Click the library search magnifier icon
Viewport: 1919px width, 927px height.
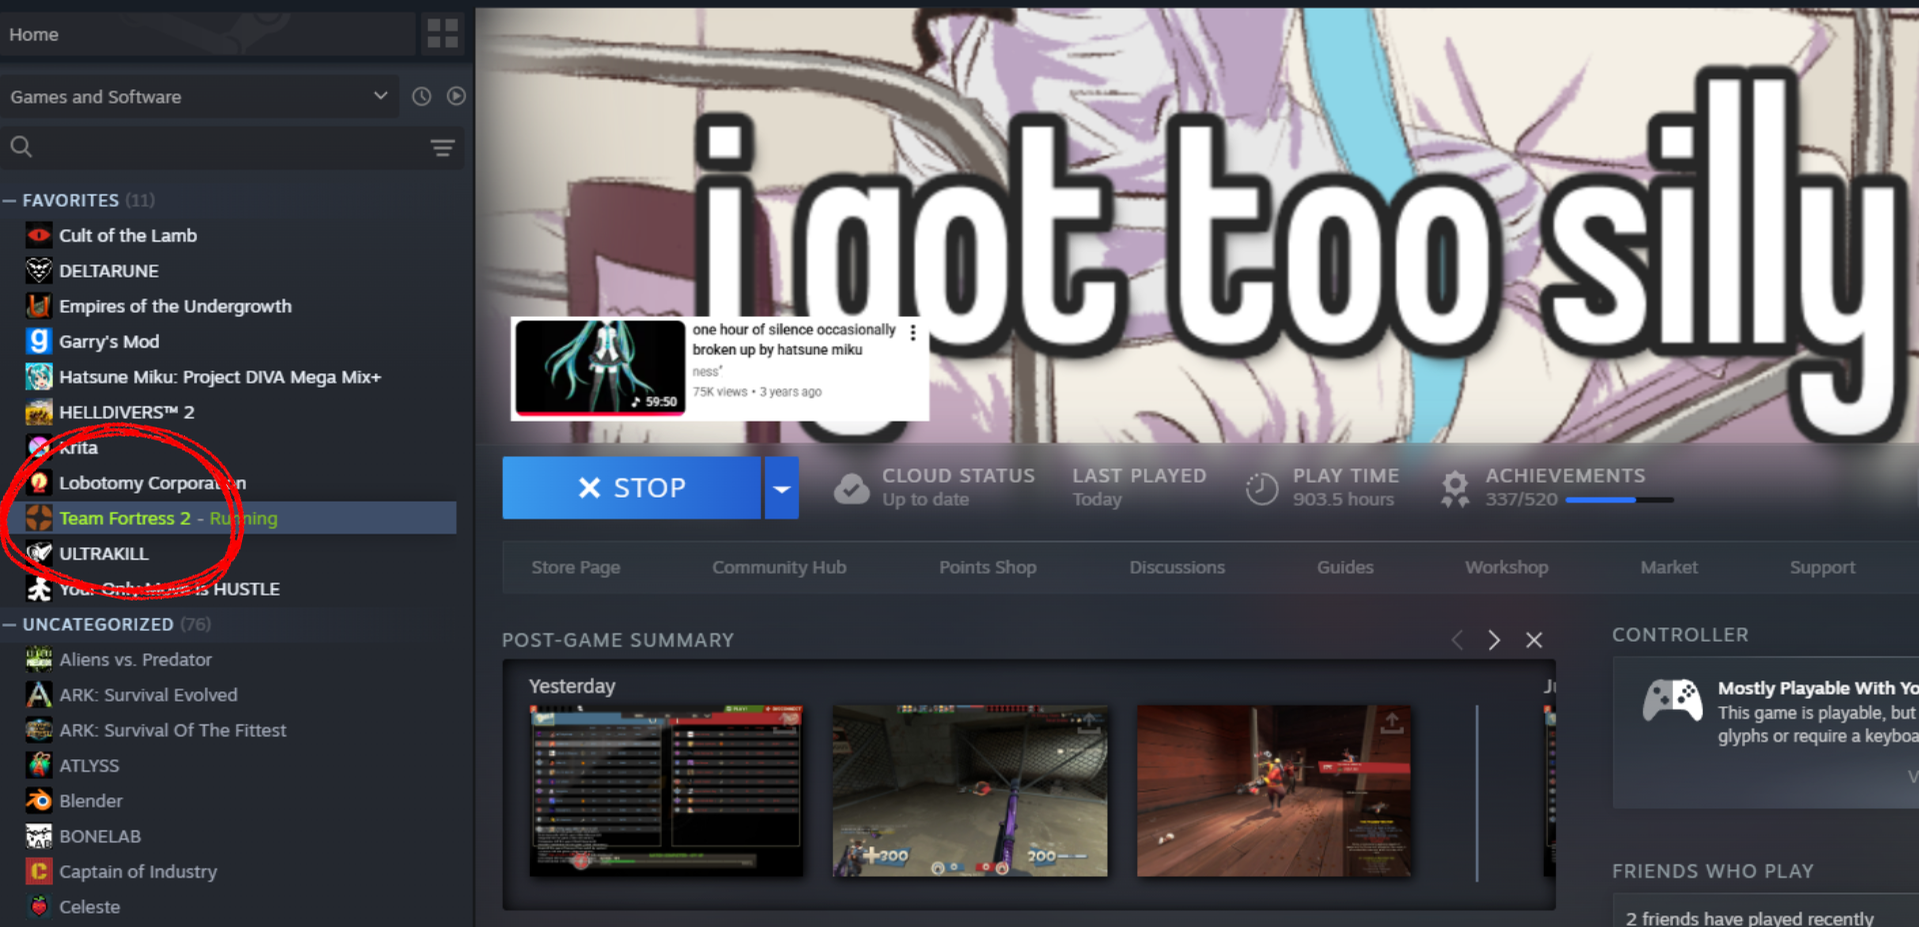[21, 147]
